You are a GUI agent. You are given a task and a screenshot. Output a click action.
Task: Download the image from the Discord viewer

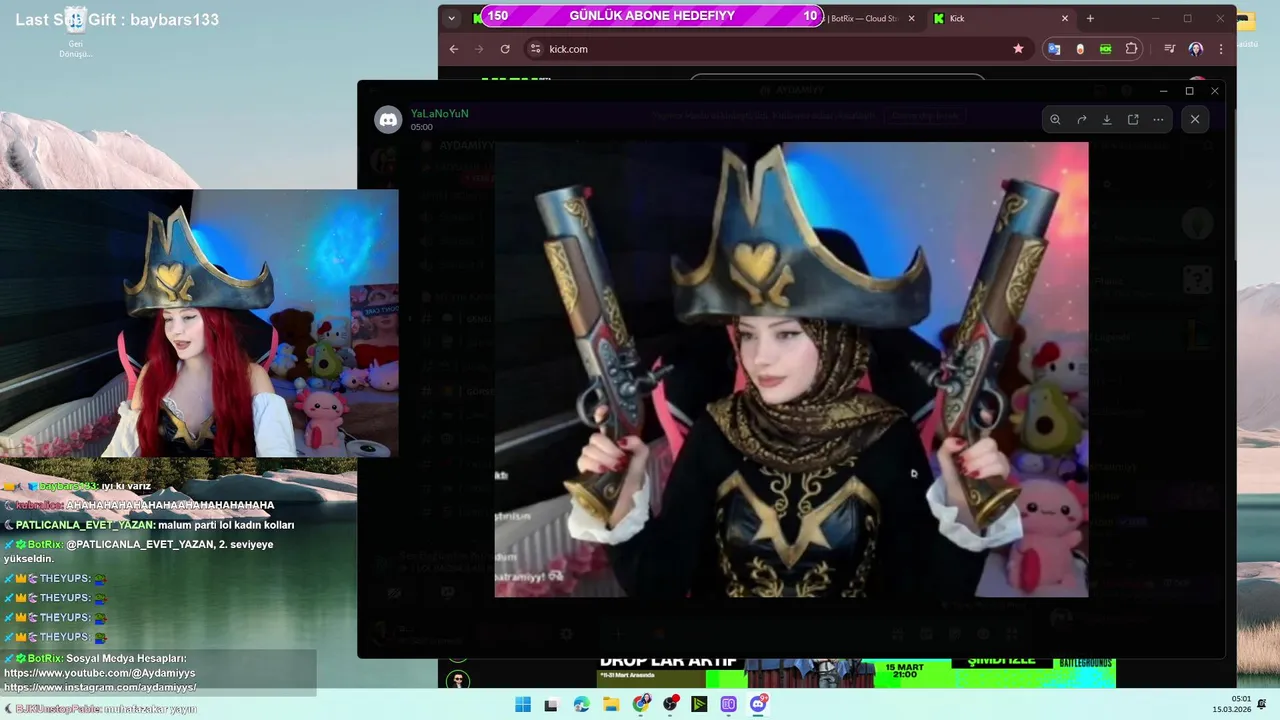tap(1107, 119)
